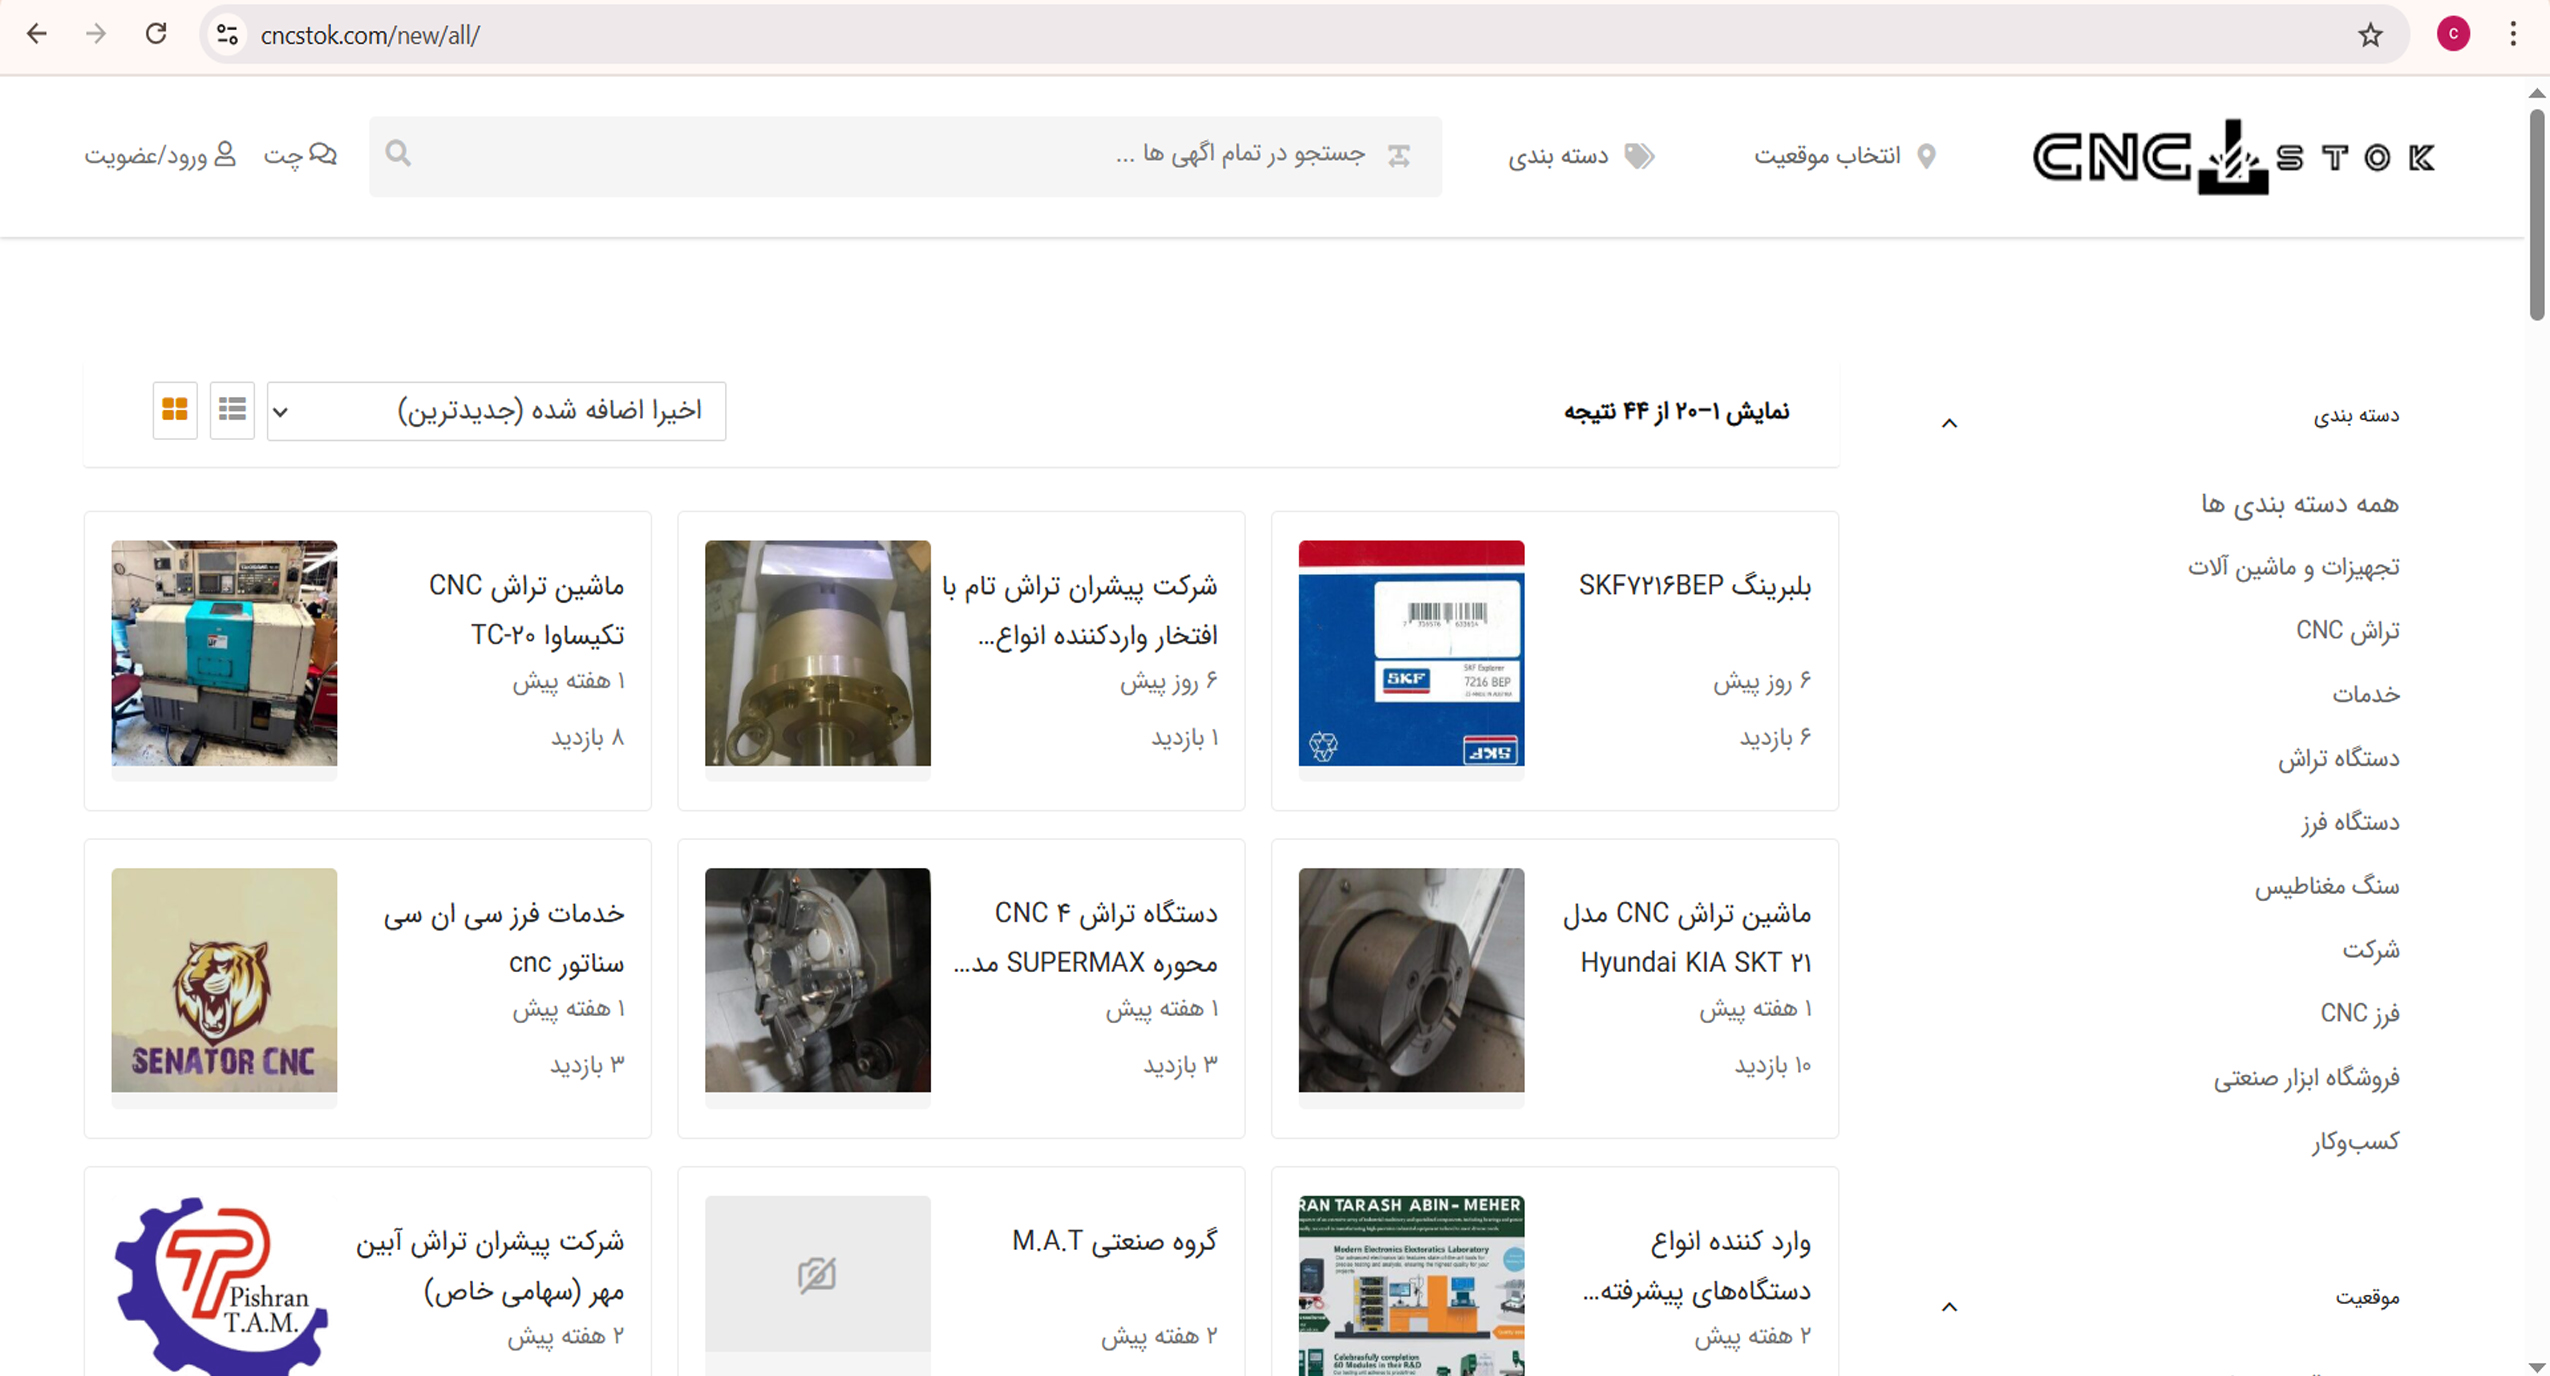Open the M.A.T no-image placeholder
The height and width of the screenshot is (1376, 2550).
coord(817,1274)
